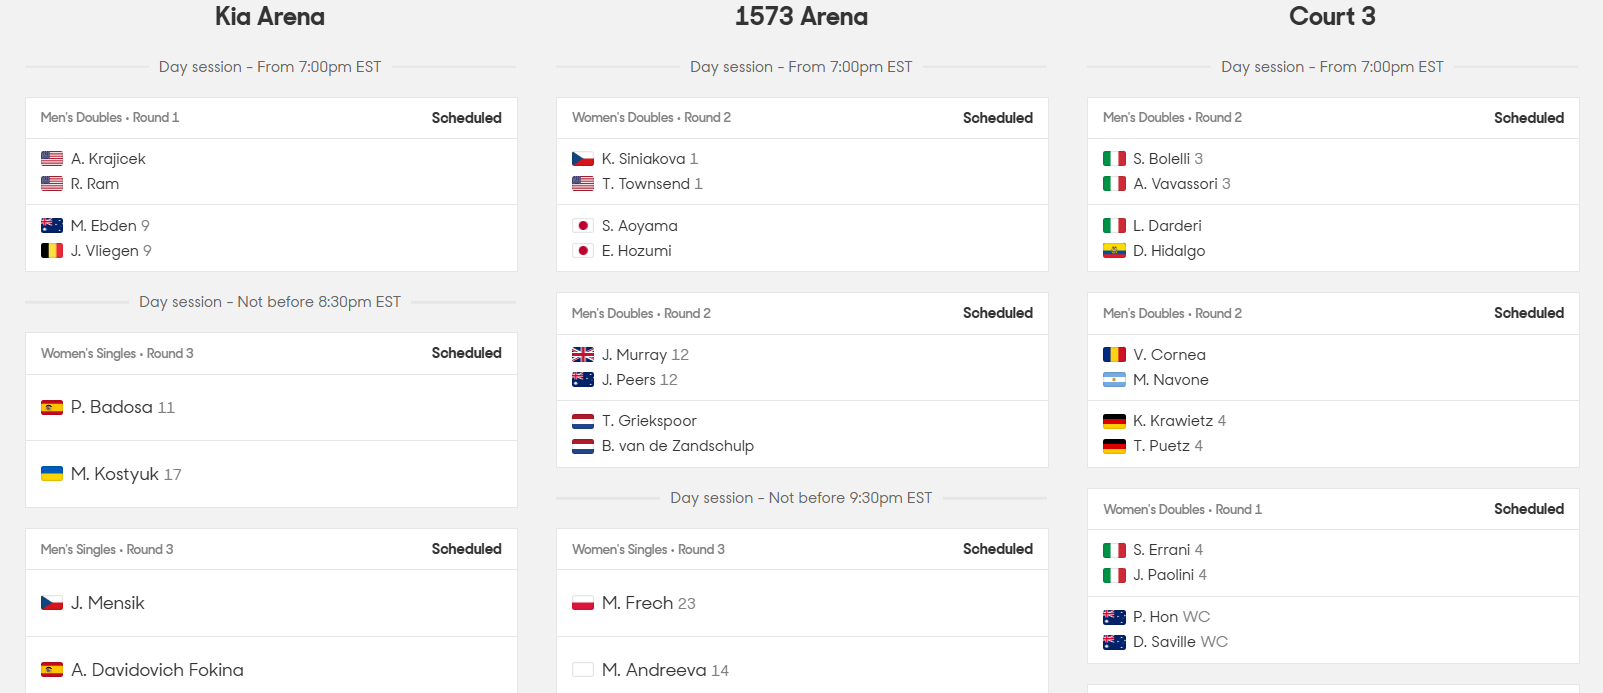Click the Ukrainian flag beside M. Kostyuk
1603x693 pixels.
52,473
